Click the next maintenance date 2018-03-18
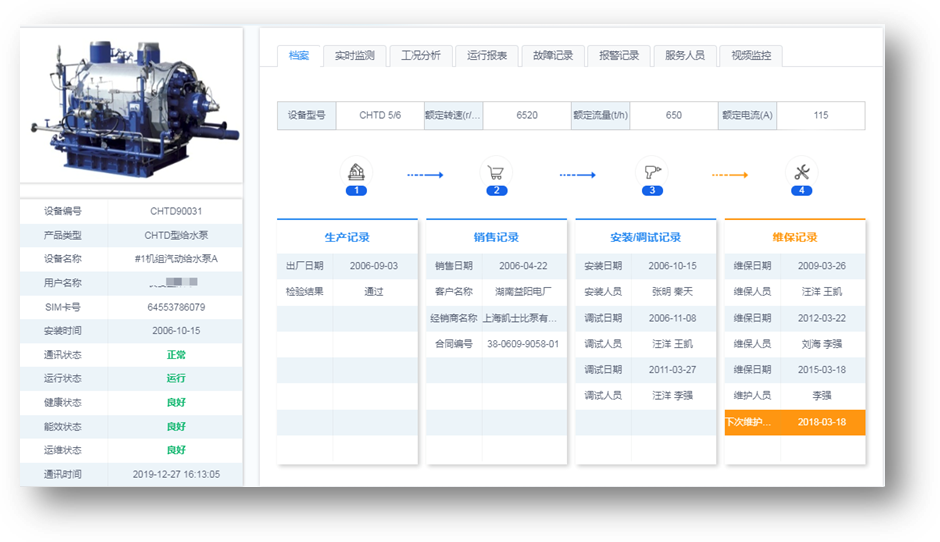 click(822, 422)
